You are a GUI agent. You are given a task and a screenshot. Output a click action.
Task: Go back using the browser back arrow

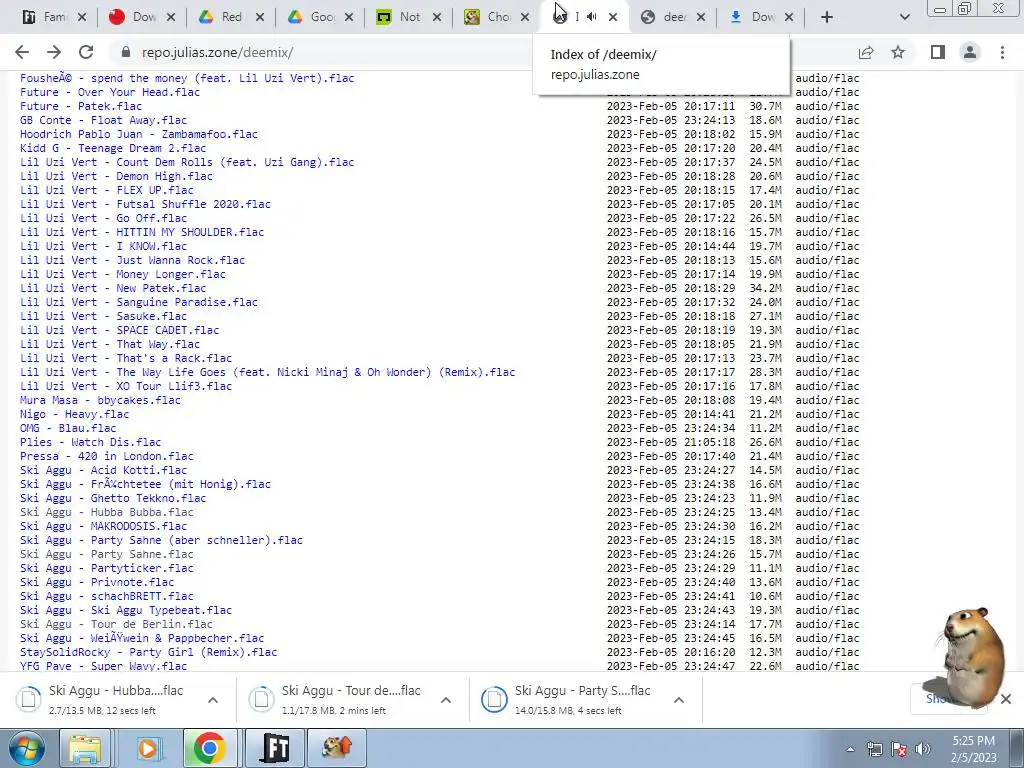22,52
